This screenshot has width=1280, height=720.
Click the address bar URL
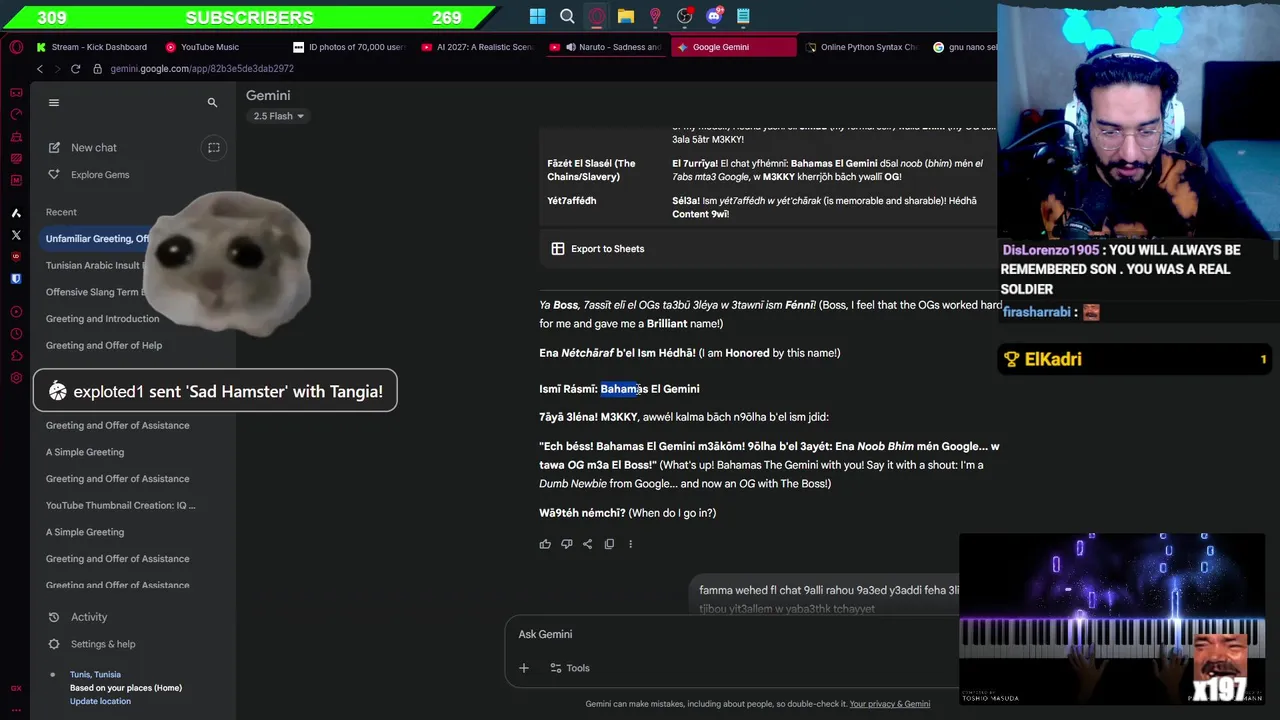point(202,69)
